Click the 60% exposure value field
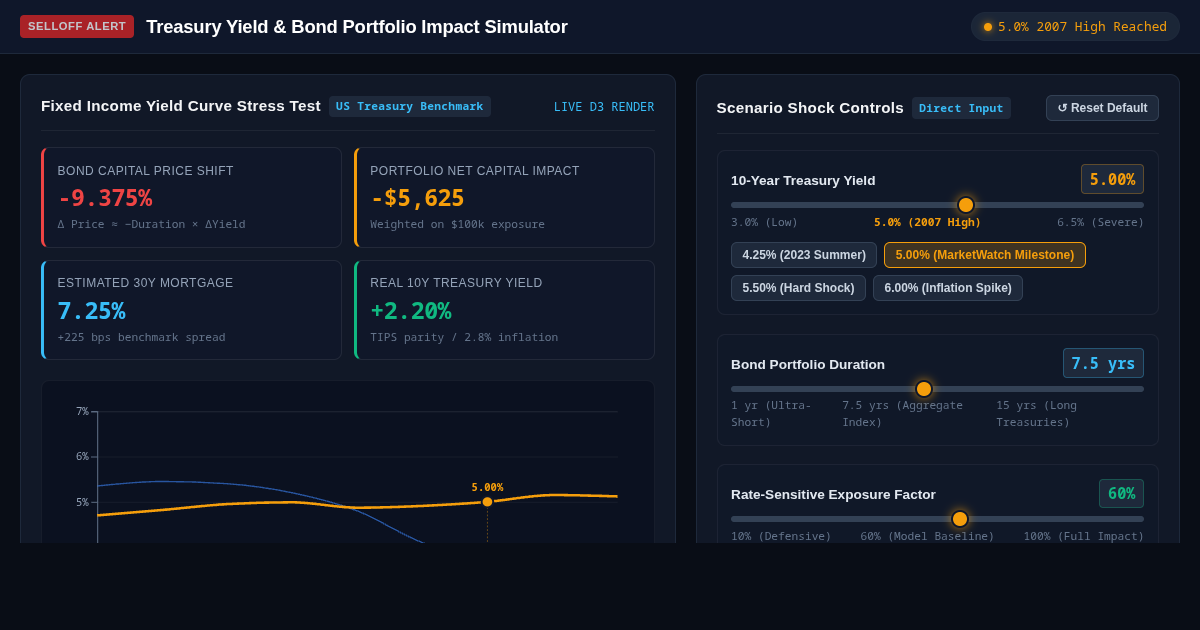1200x630 pixels. pyautogui.click(x=1121, y=493)
